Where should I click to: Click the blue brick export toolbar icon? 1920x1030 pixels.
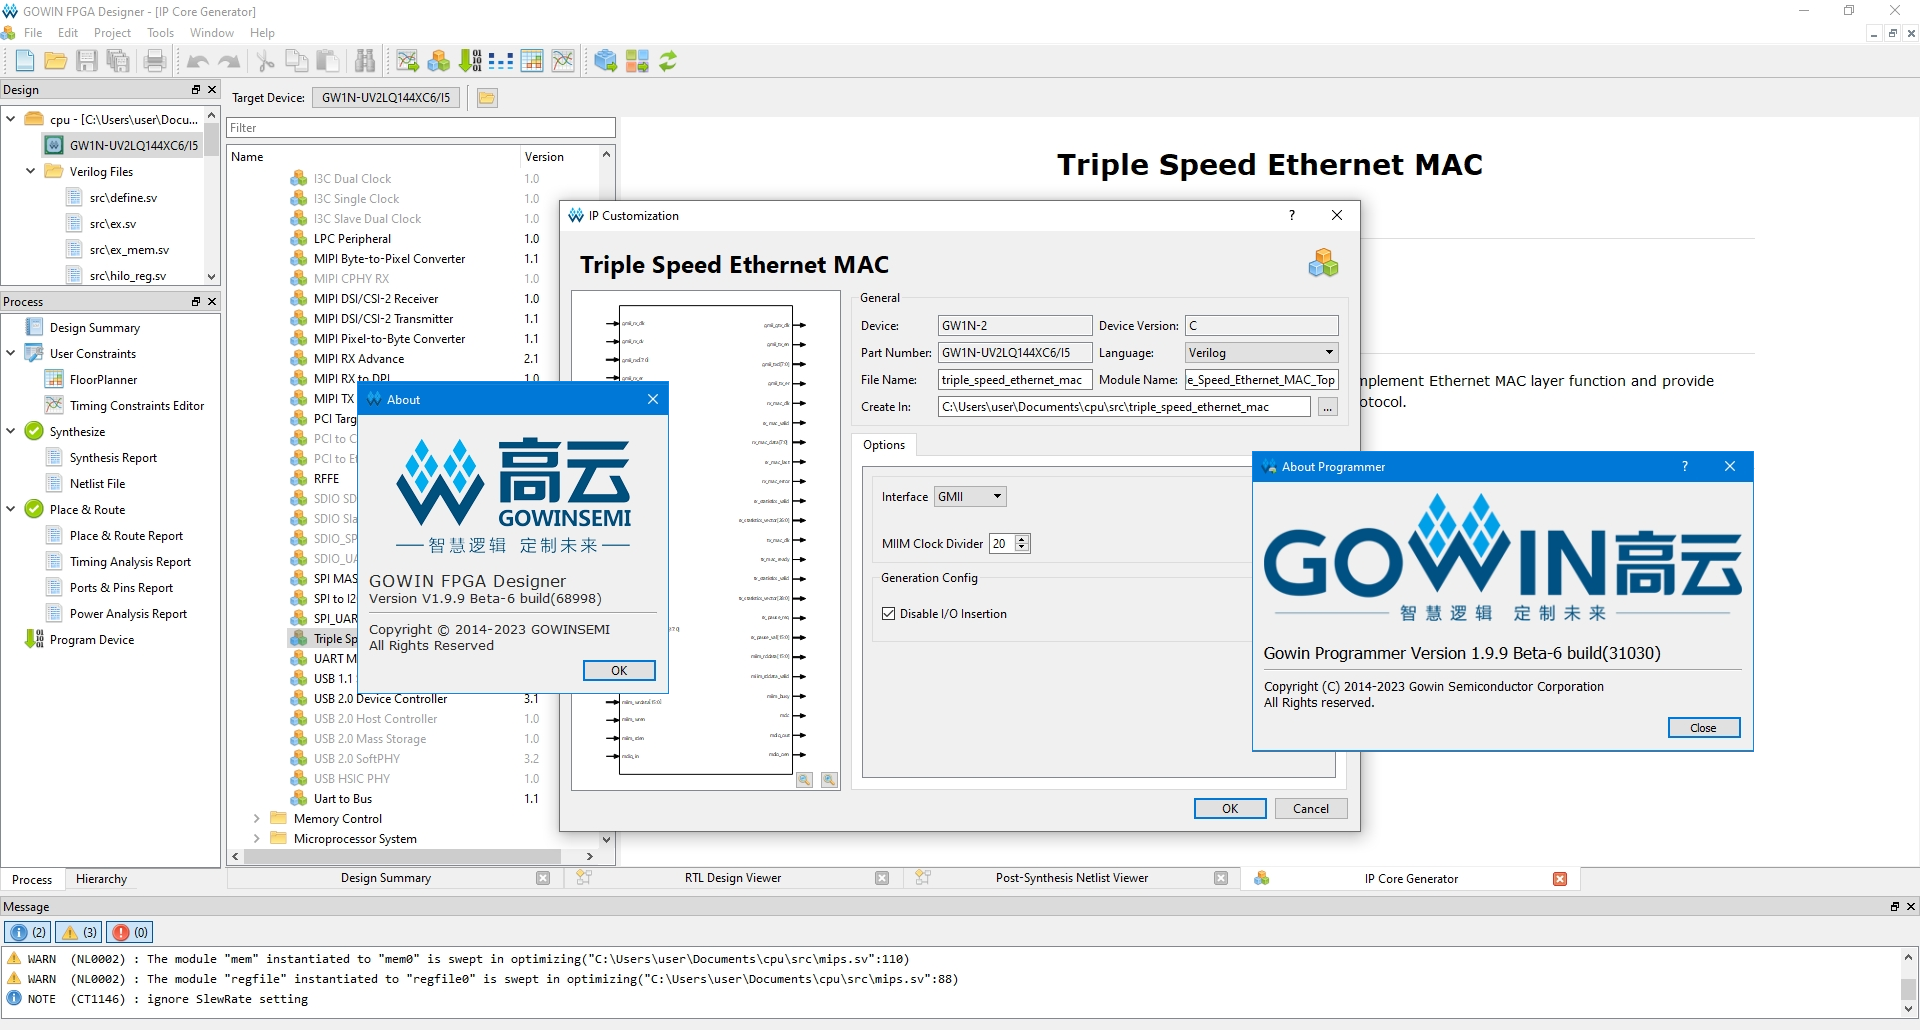[606, 61]
